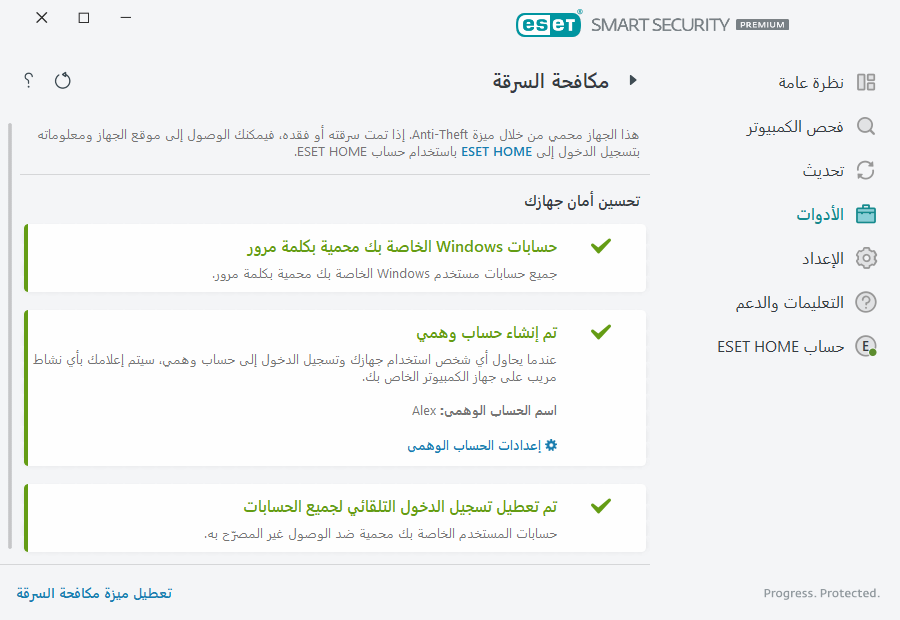Image resolution: width=900 pixels, height=620 pixels.
Task: Click the تعطيل ميزة مكافحة السرقة link
Action: [93, 592]
